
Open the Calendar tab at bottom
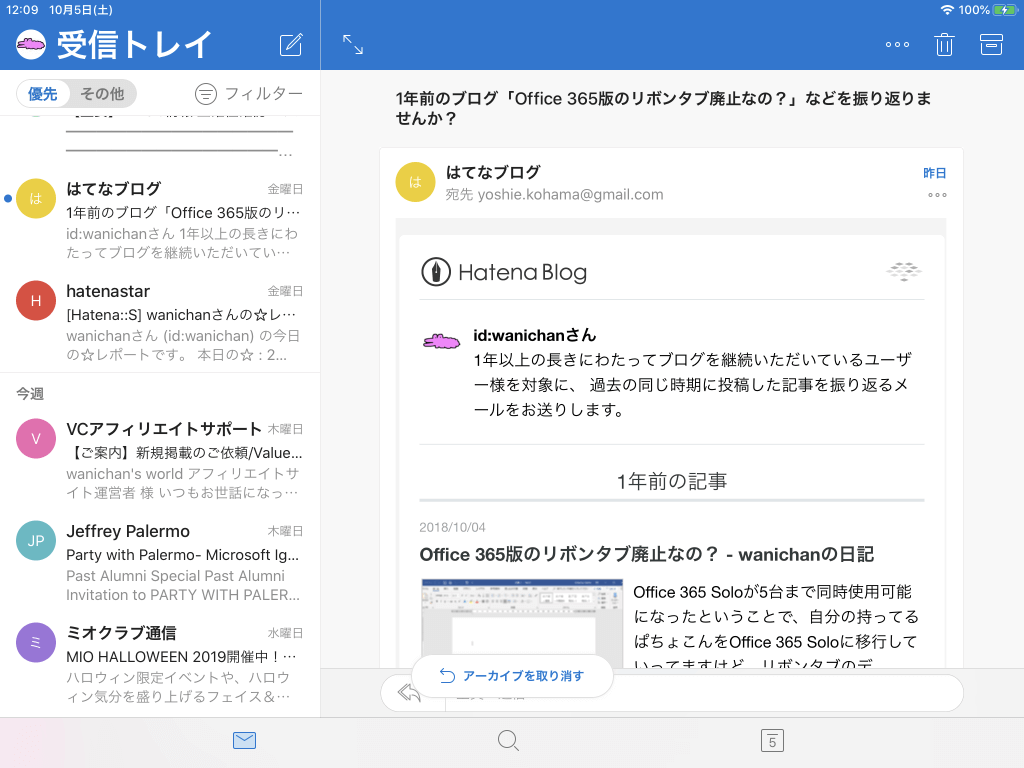[x=773, y=741]
